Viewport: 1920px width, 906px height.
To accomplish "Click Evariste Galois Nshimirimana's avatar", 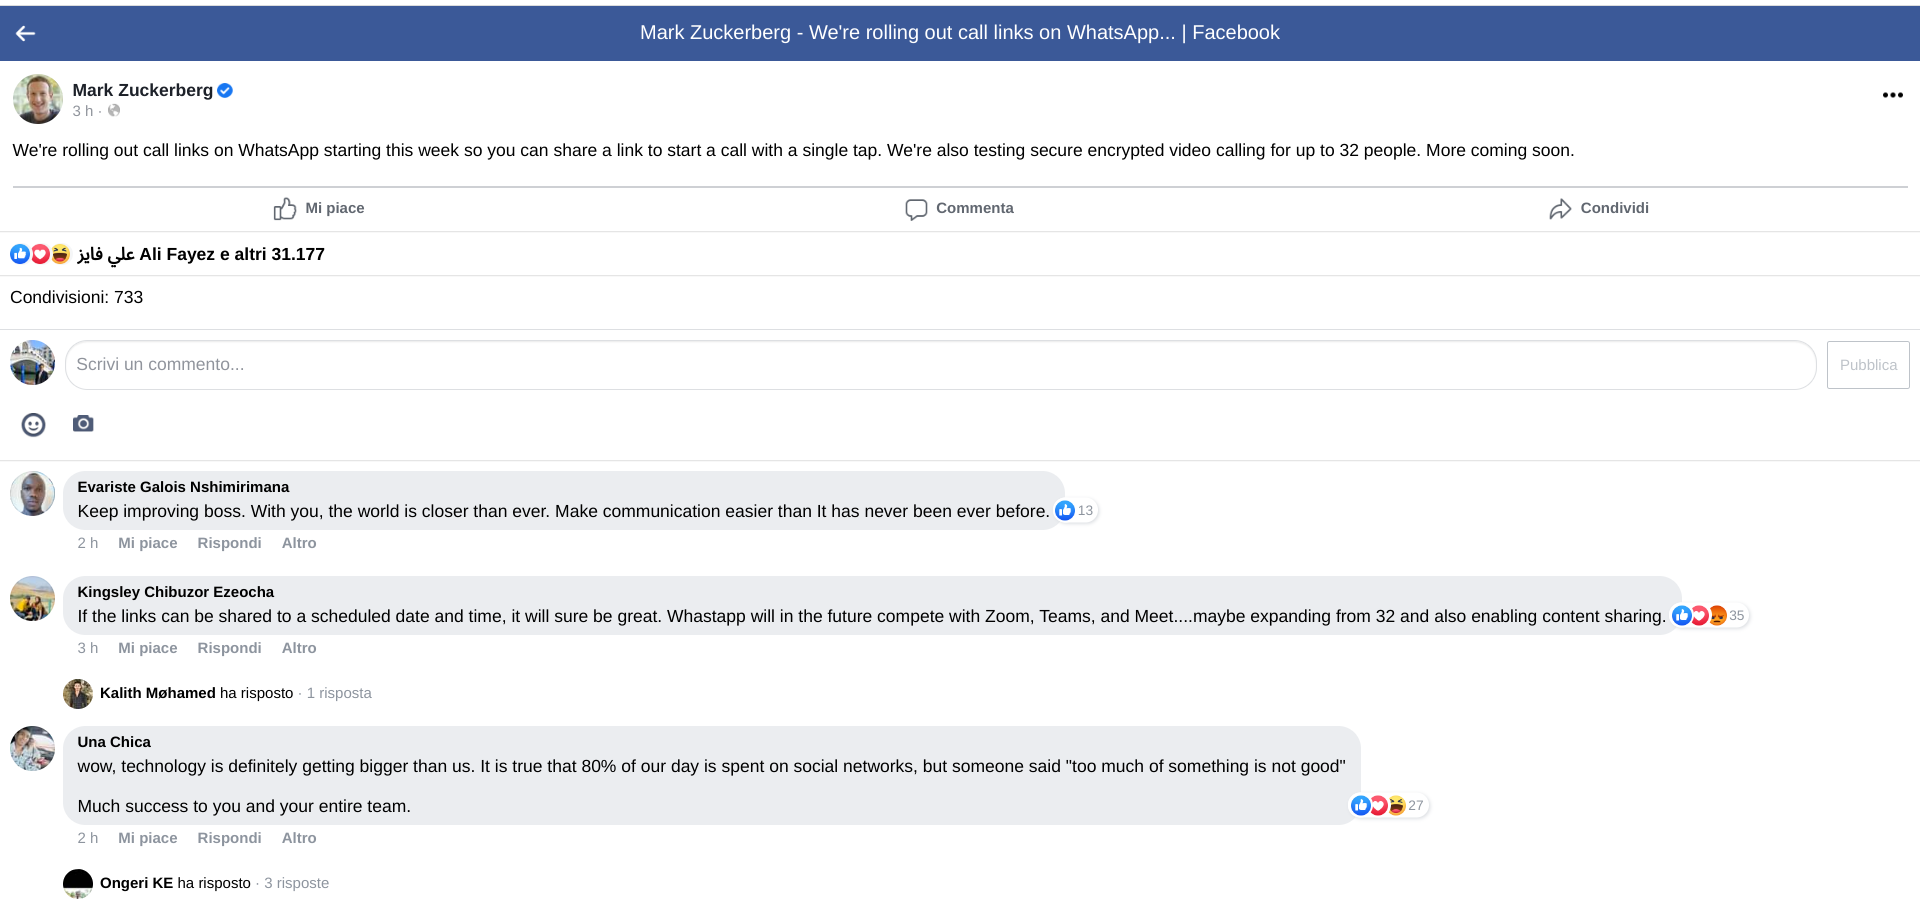I will pyautogui.click(x=33, y=494).
